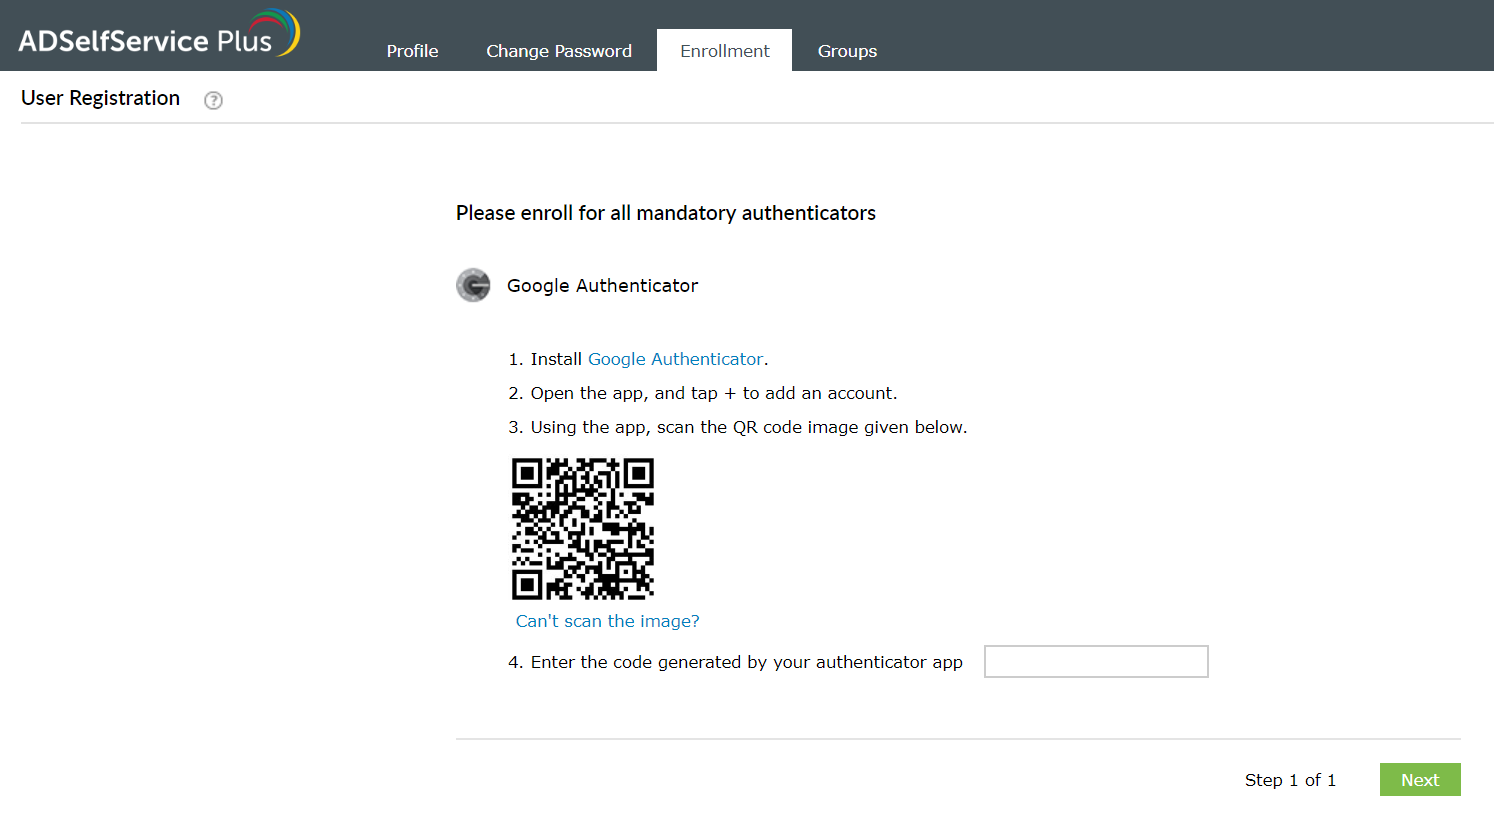Open the Change Password tab
This screenshot has width=1494, height=819.
click(x=558, y=50)
